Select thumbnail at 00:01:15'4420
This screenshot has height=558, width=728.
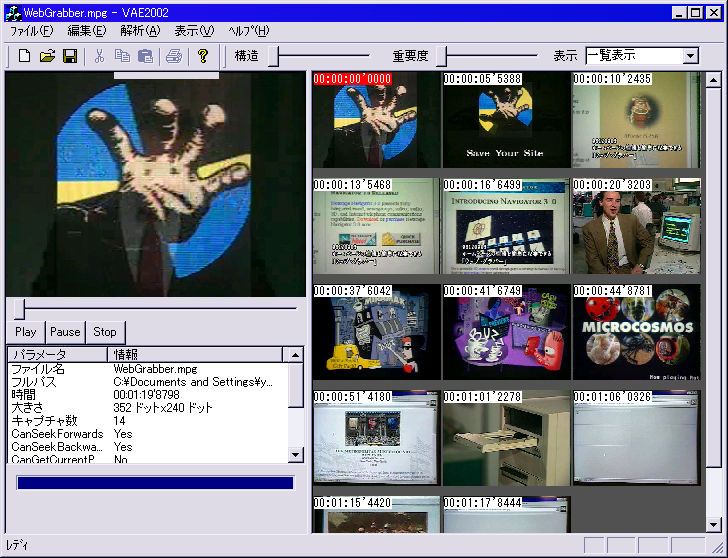coord(377,515)
